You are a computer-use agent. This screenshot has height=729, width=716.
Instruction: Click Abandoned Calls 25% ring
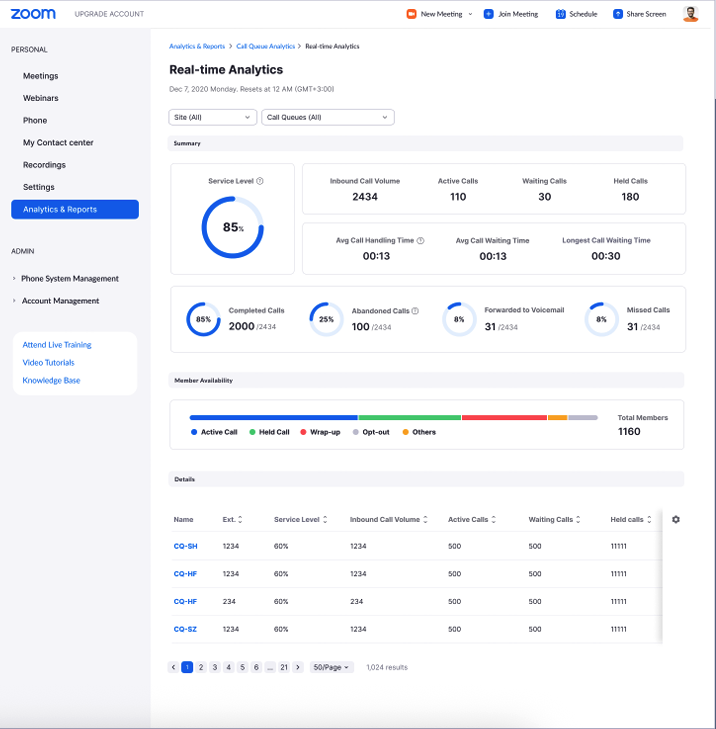click(326, 319)
